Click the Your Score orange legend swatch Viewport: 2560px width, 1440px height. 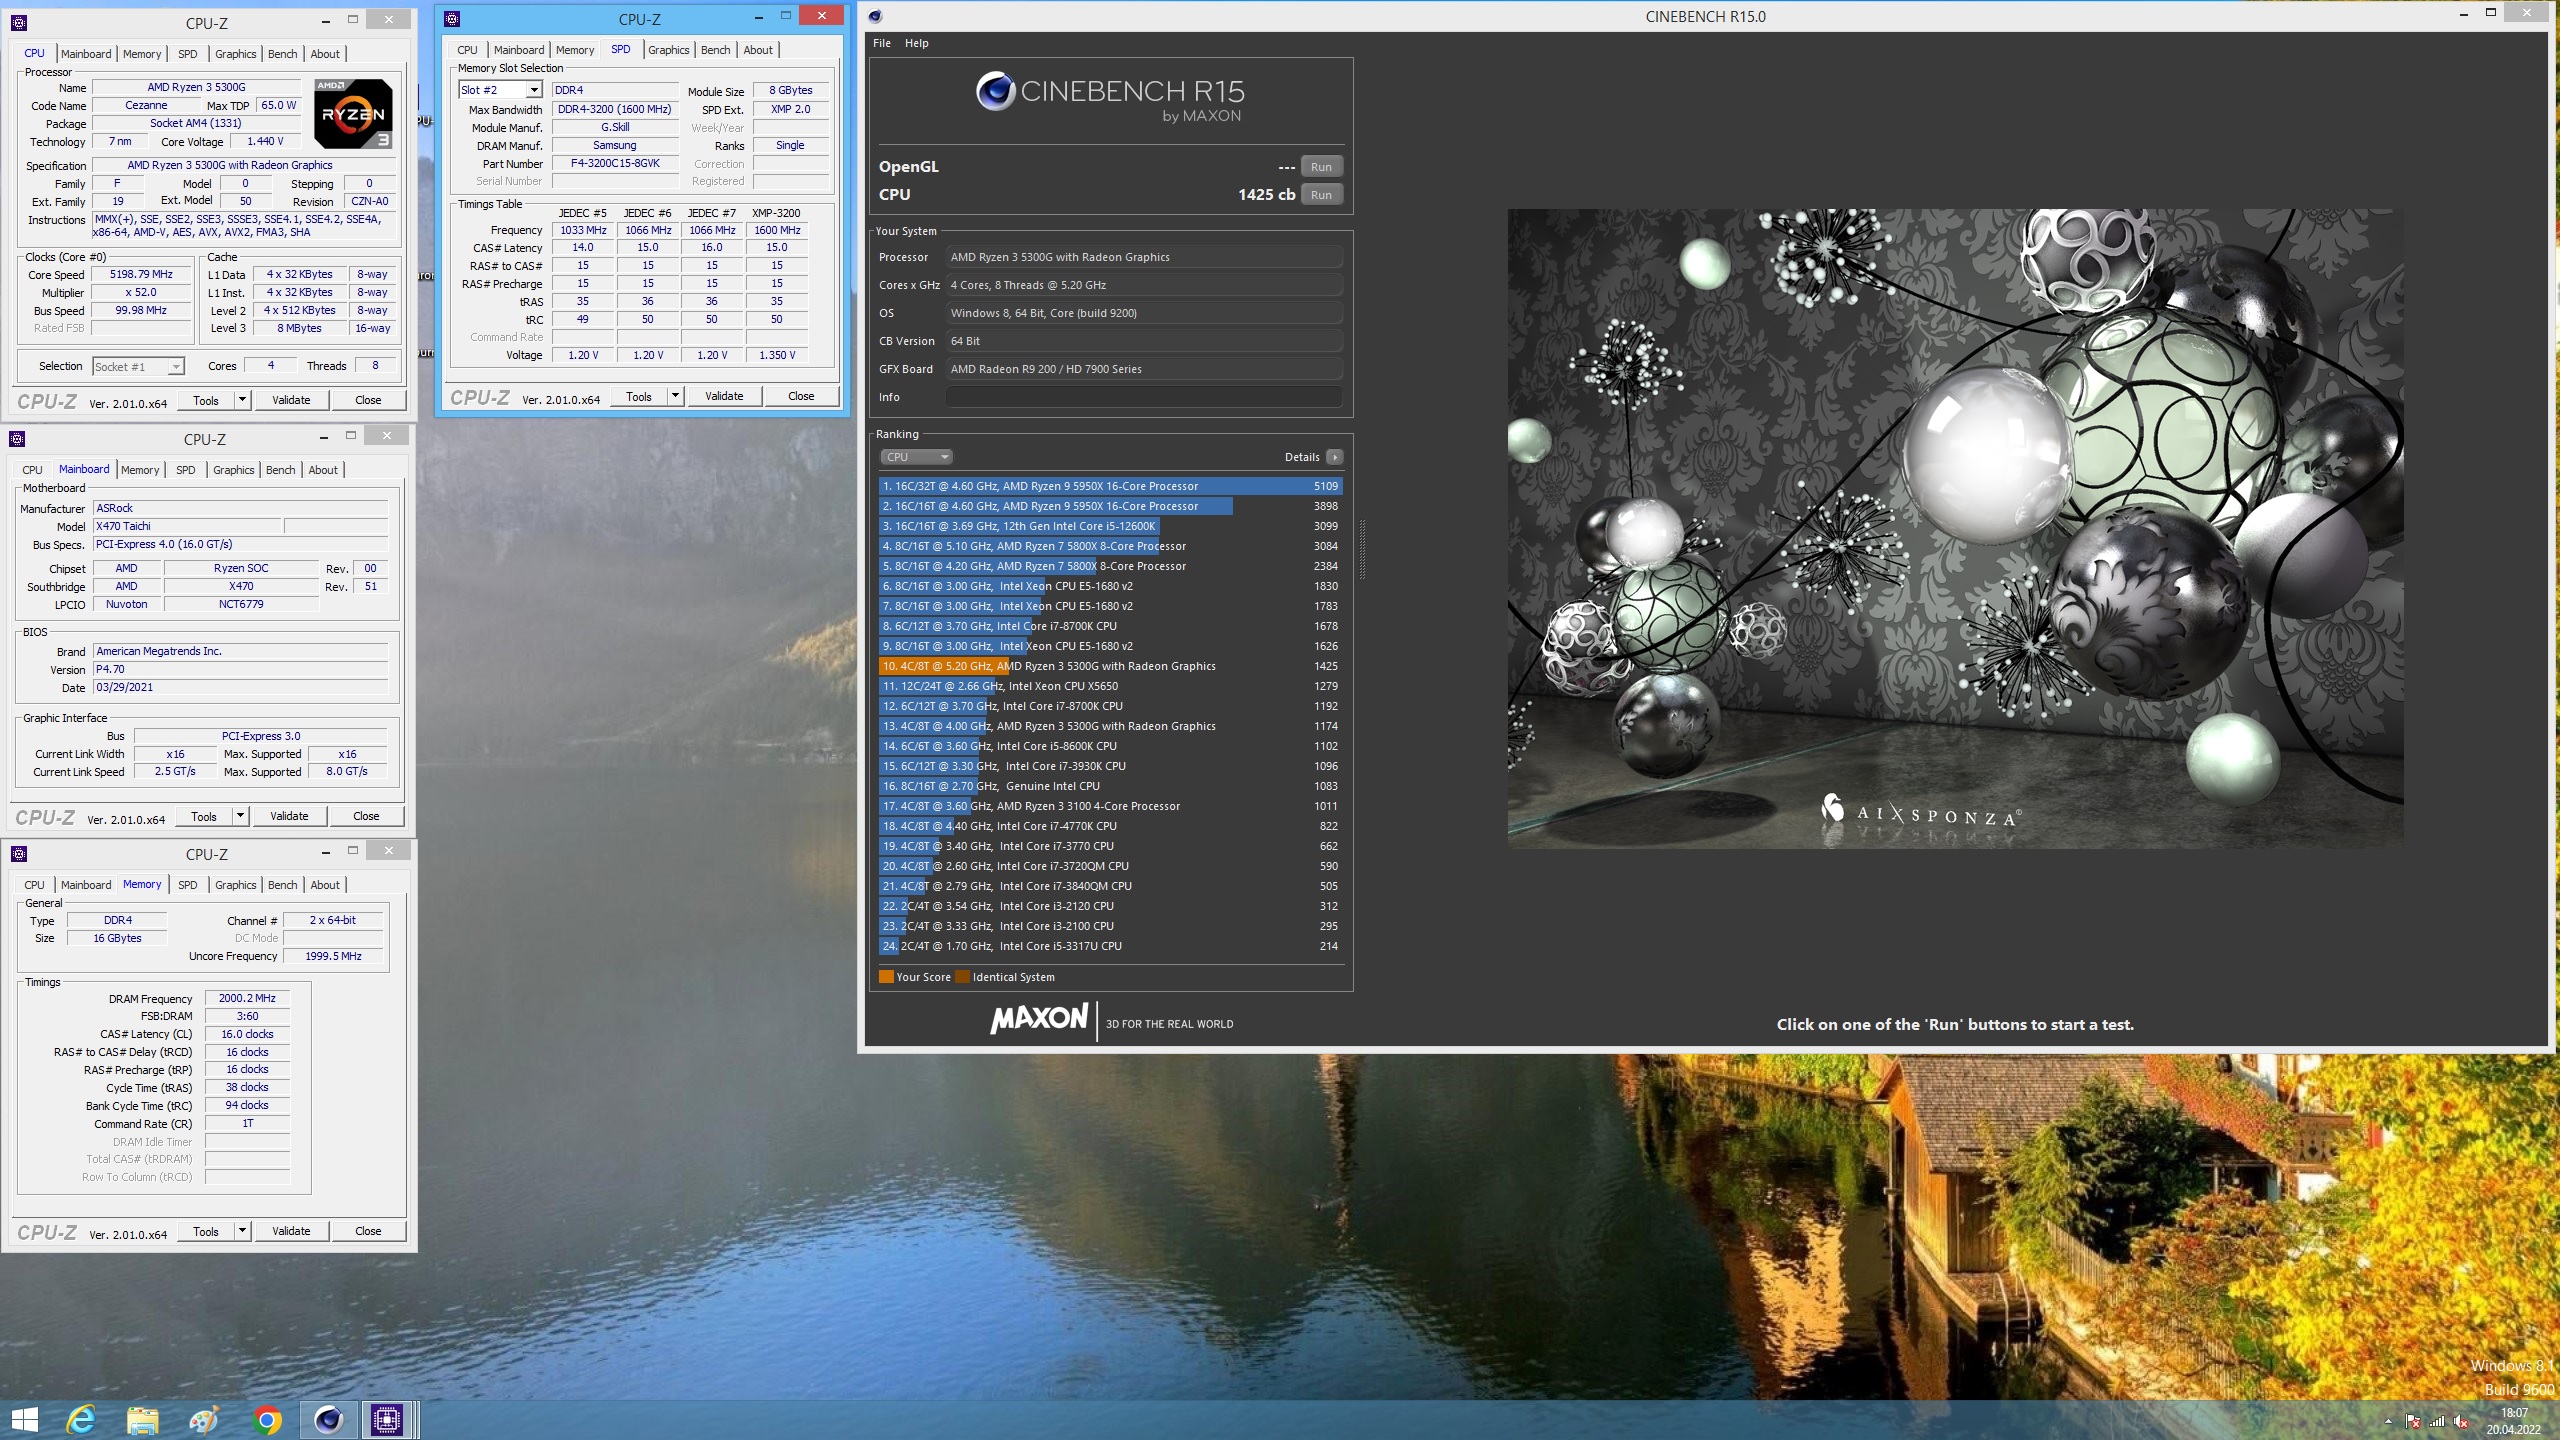coord(886,977)
